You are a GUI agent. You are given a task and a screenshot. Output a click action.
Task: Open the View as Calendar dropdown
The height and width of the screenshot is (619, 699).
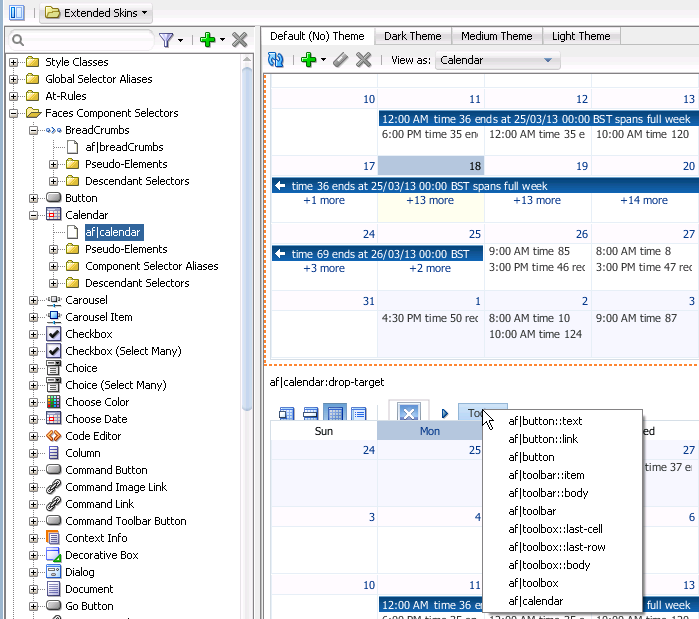tap(498, 60)
